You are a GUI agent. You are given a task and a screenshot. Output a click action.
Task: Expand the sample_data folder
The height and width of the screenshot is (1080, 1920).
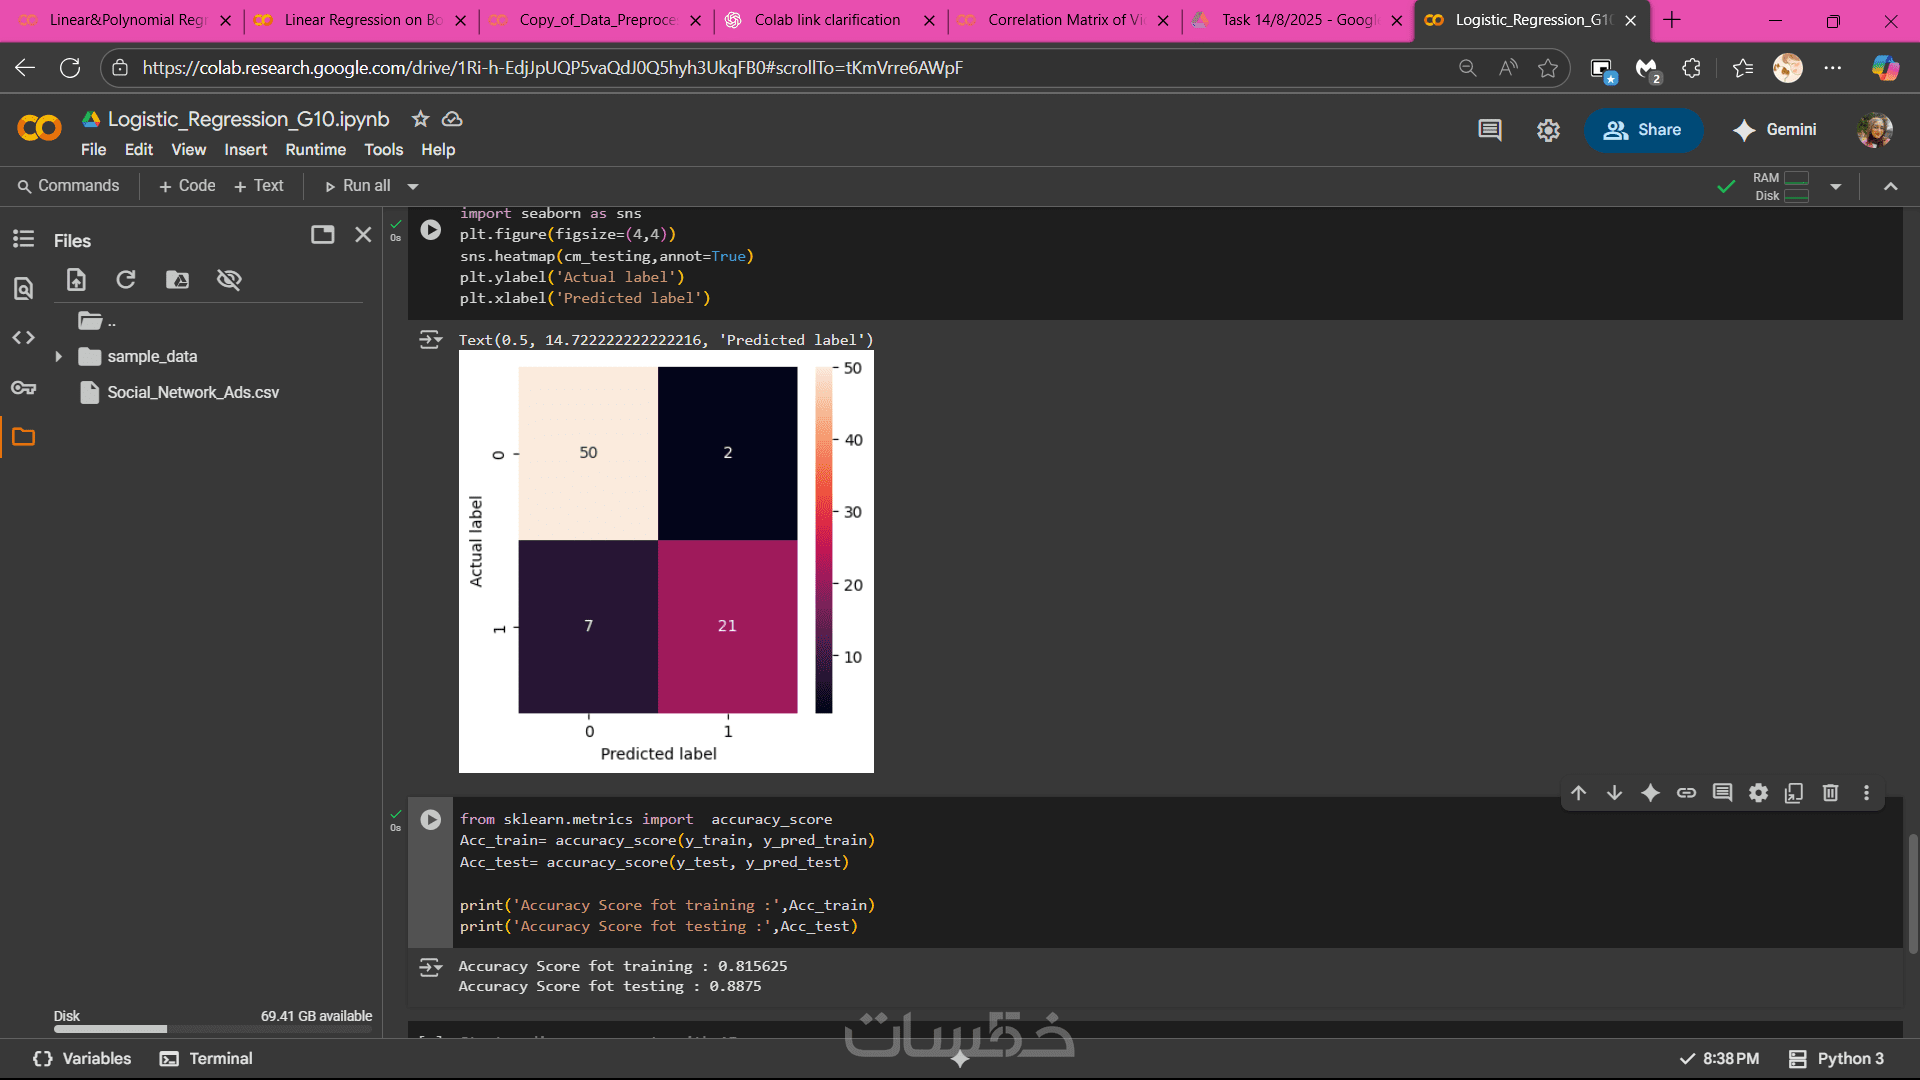(58, 357)
